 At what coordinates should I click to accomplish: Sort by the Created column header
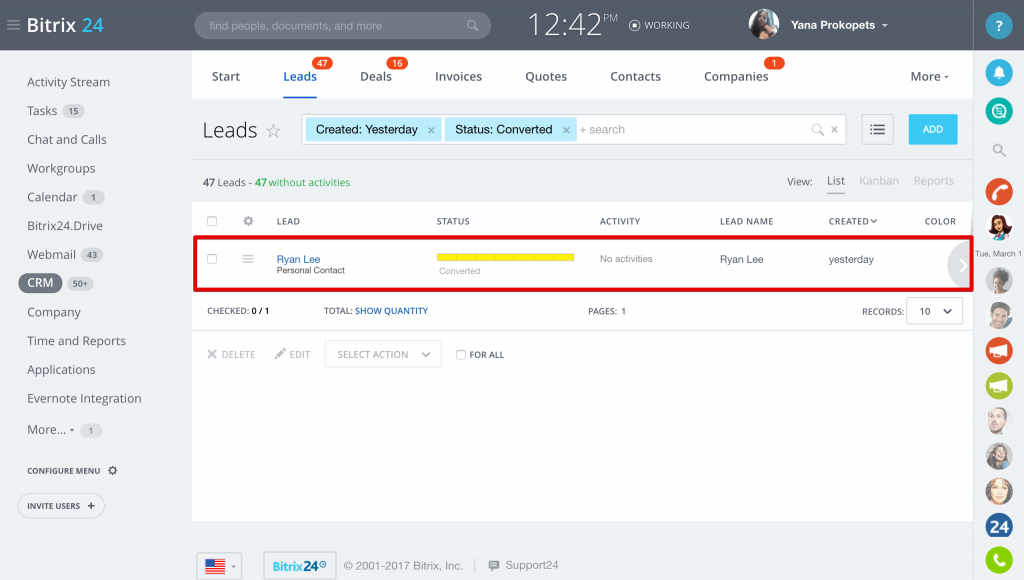(x=852, y=221)
